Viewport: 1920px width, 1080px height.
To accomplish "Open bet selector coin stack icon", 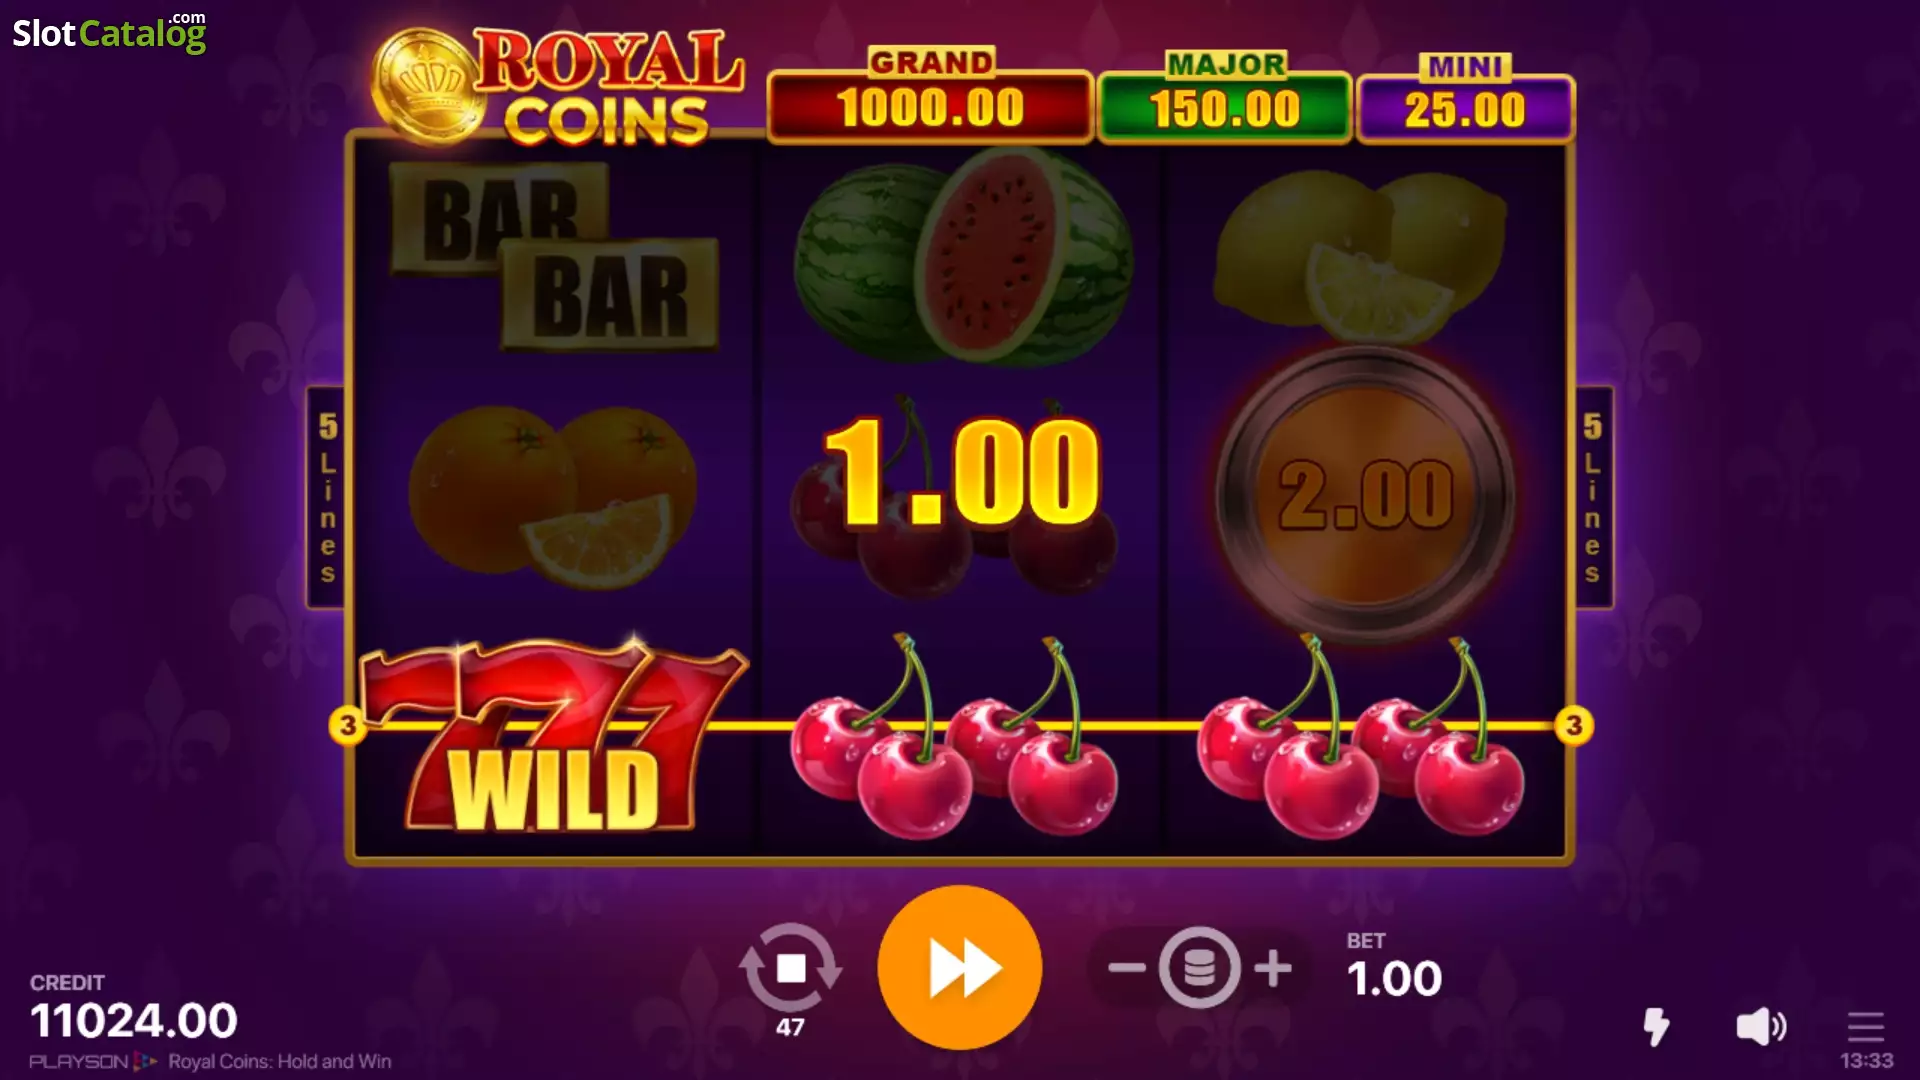I will coord(1199,967).
